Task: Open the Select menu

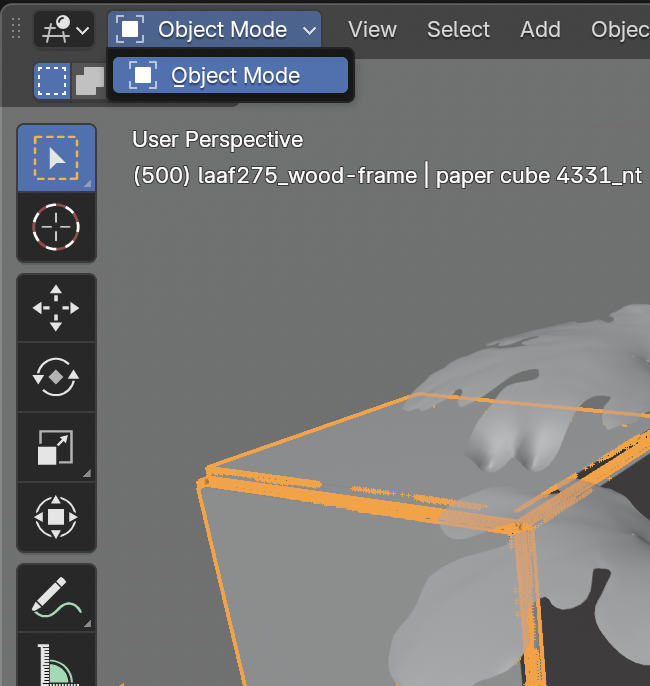Action: point(458,30)
